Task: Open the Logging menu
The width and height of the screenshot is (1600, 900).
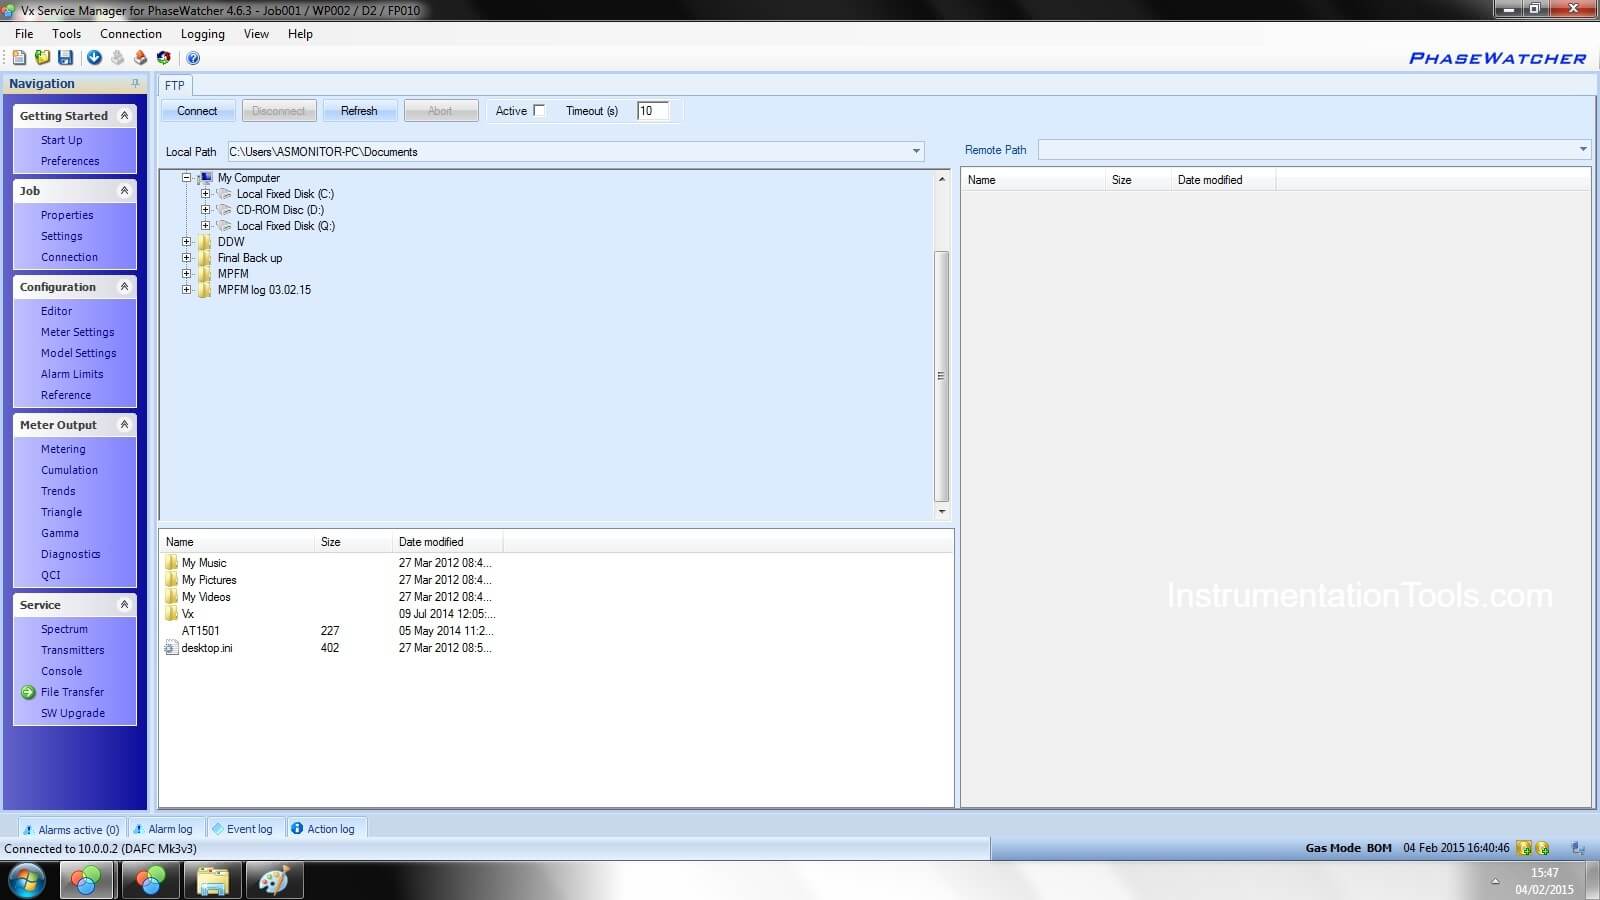Action: 203,34
